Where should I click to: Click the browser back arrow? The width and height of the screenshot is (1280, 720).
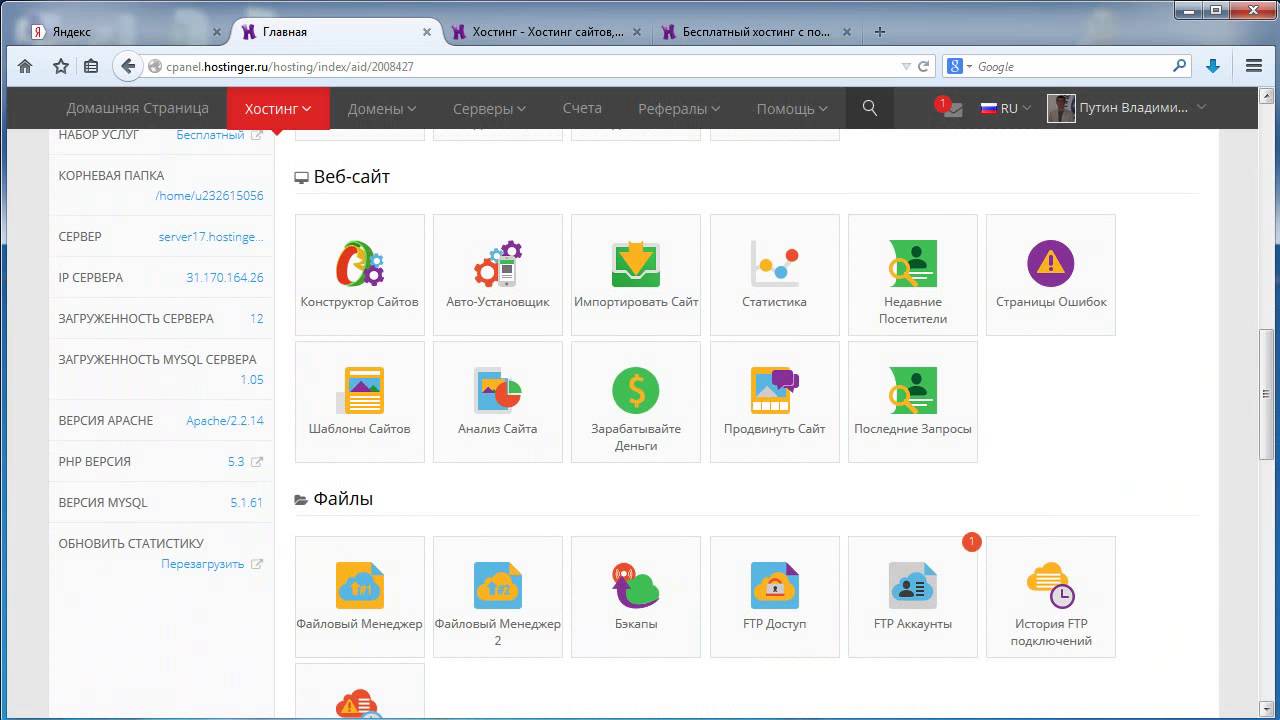coord(128,66)
